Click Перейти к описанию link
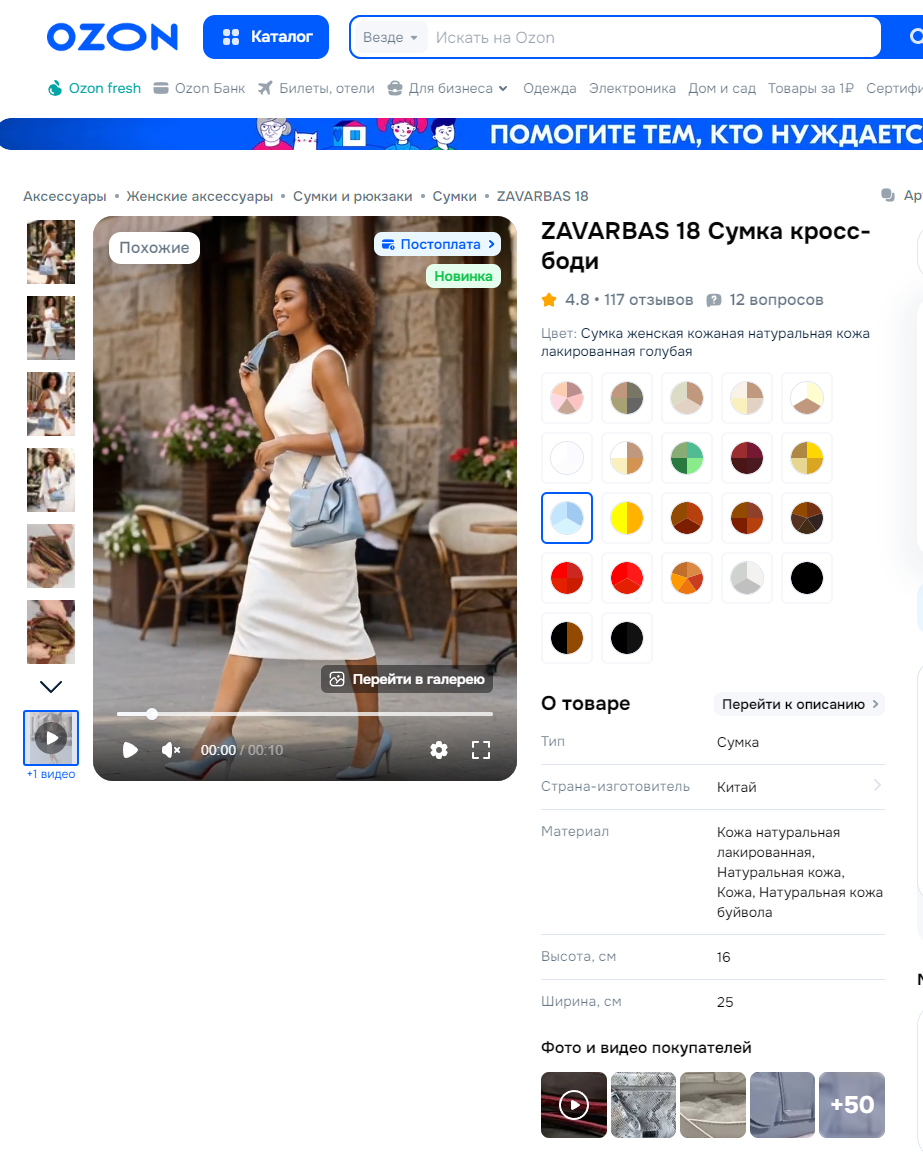The image size is (923, 1175). point(799,704)
